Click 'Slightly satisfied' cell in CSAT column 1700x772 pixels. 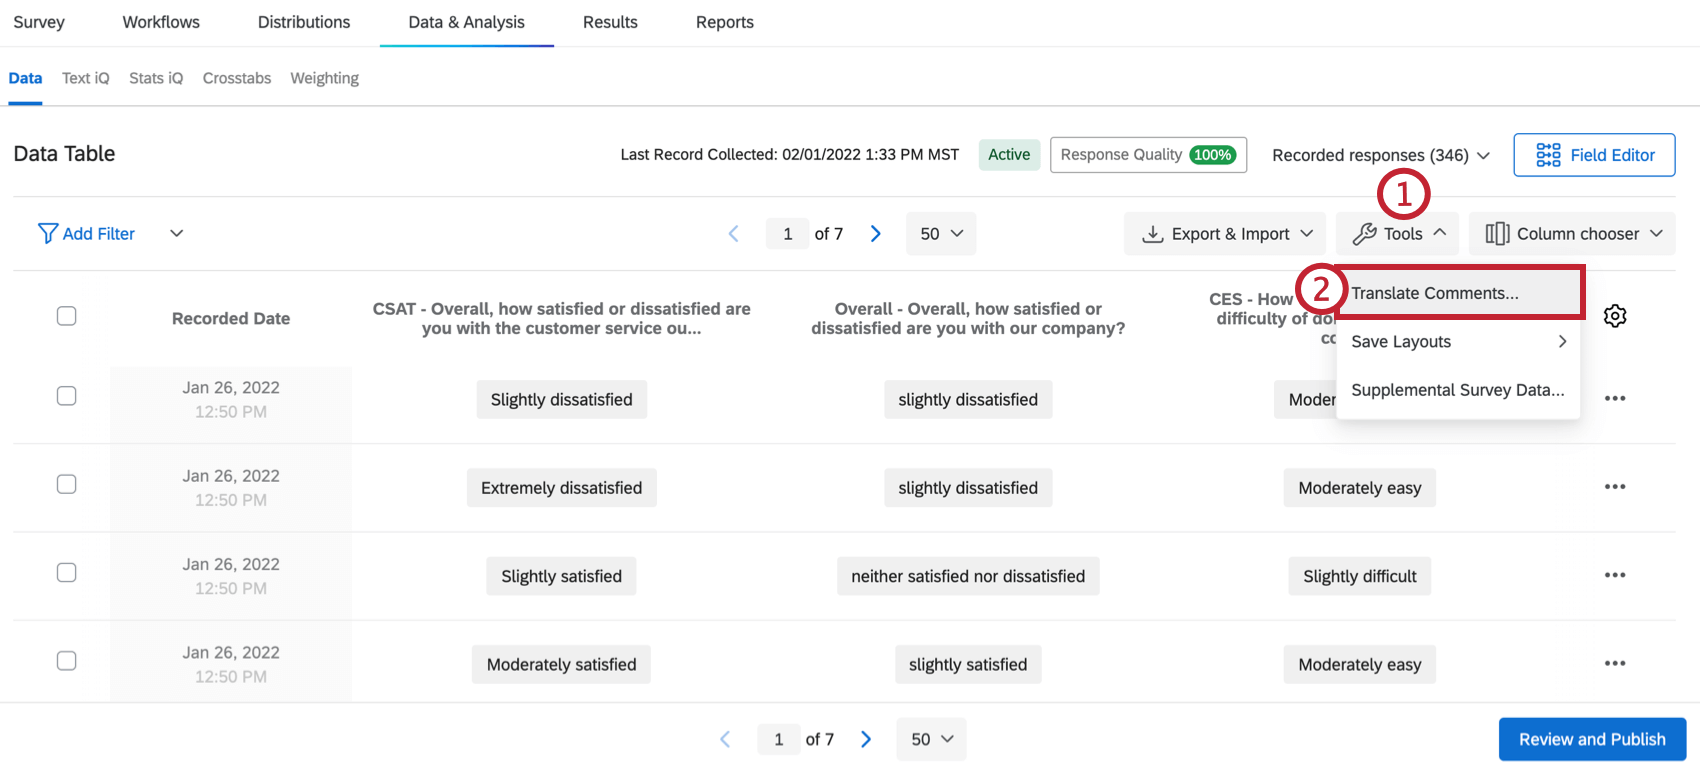pos(562,576)
